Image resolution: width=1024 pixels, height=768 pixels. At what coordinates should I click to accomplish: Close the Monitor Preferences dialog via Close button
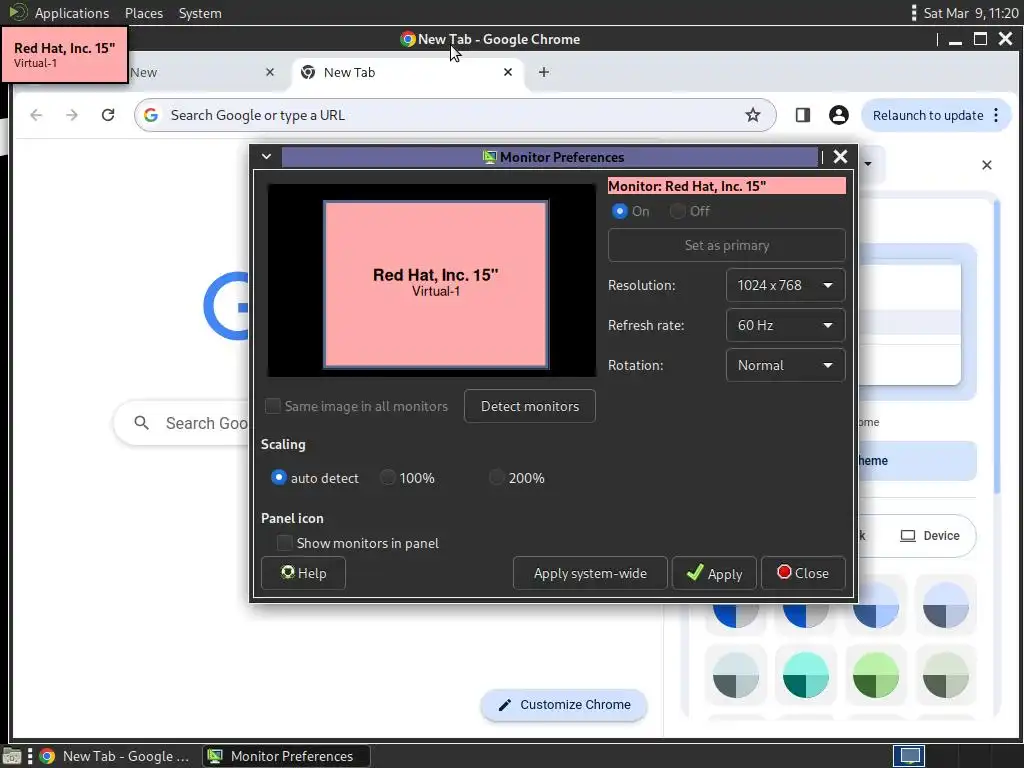803,573
